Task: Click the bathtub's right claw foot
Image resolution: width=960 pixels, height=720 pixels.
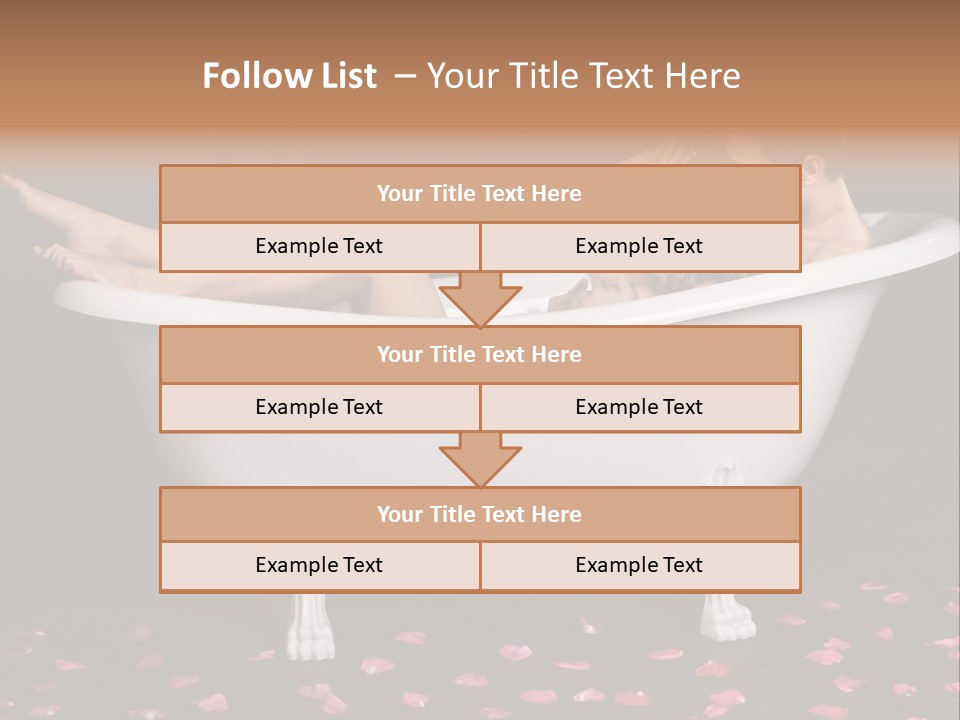Action: (729, 616)
